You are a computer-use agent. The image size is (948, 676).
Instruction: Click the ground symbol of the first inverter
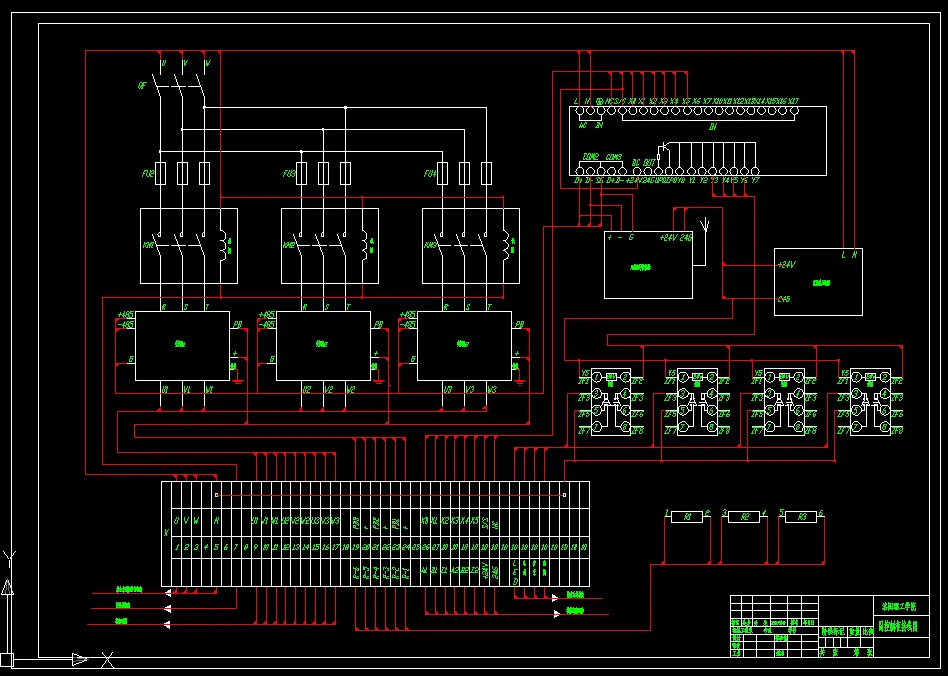pyautogui.click(x=238, y=381)
